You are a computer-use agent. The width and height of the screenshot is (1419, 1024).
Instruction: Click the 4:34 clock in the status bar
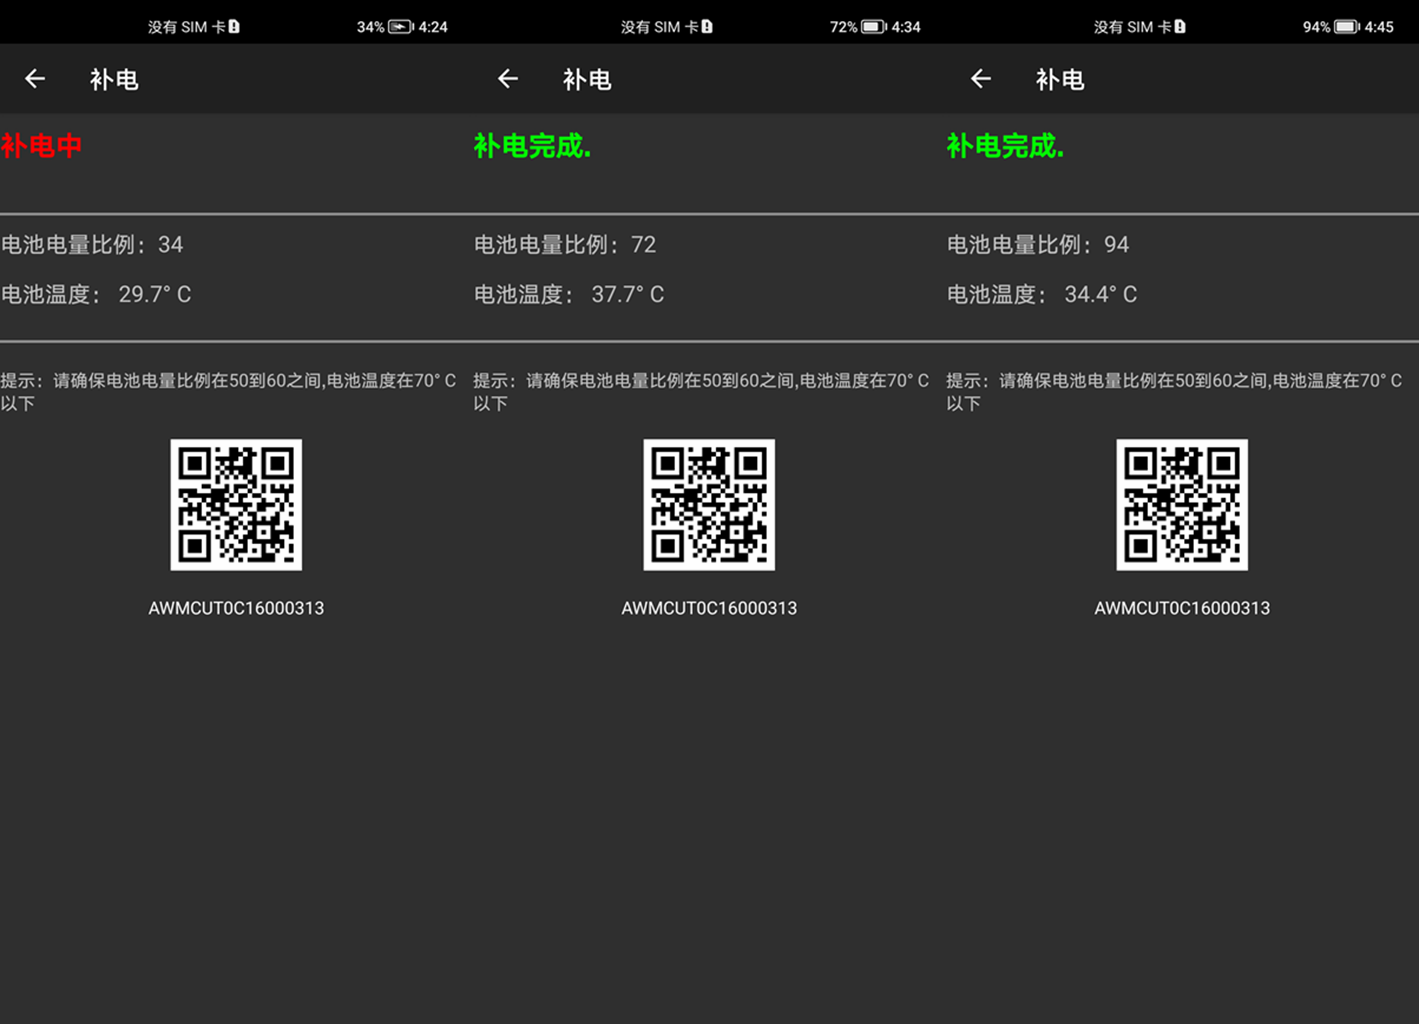(x=906, y=27)
